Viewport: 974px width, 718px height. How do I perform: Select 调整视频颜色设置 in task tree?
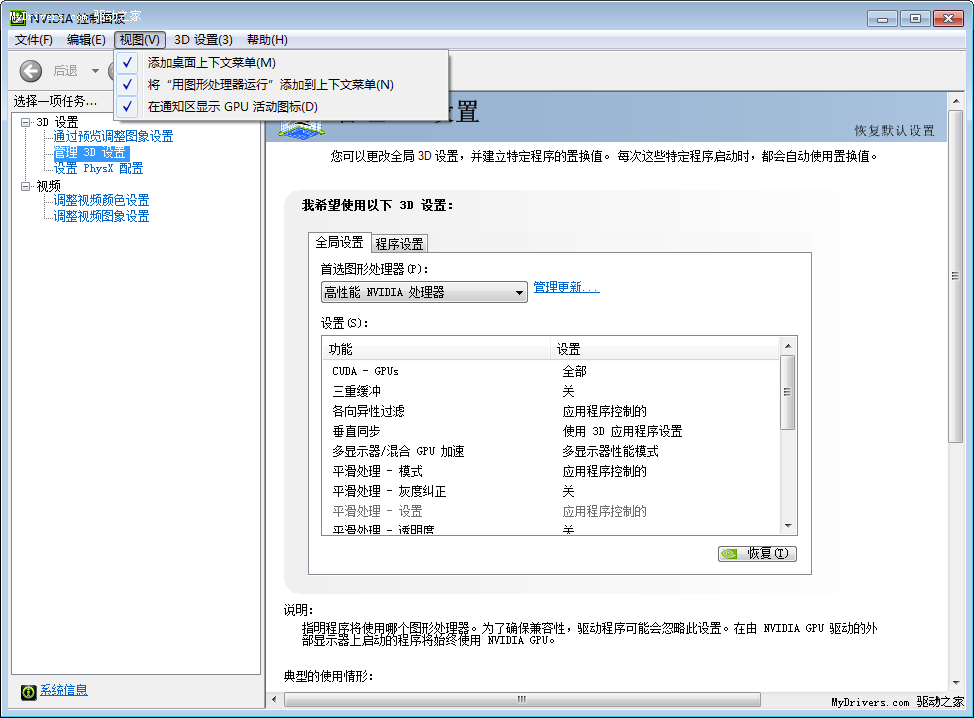click(x=101, y=200)
